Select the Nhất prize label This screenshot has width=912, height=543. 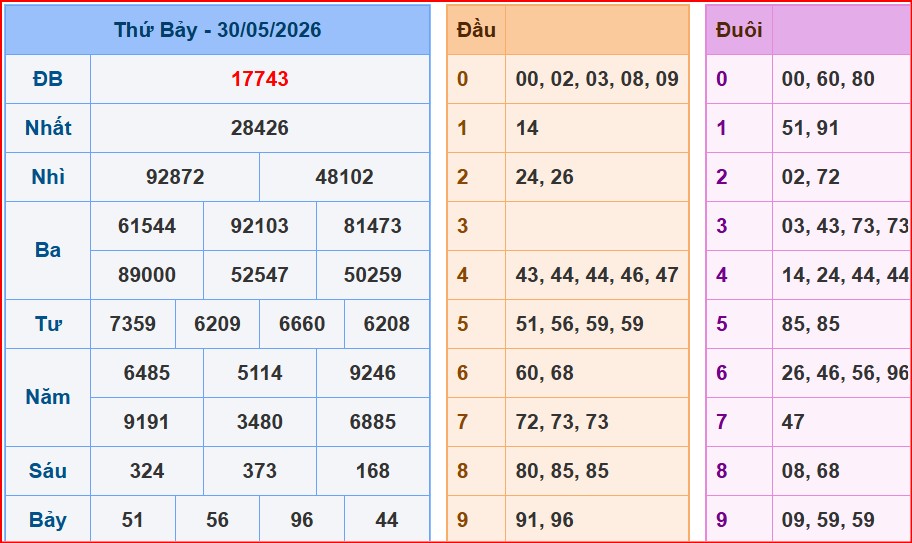point(48,127)
